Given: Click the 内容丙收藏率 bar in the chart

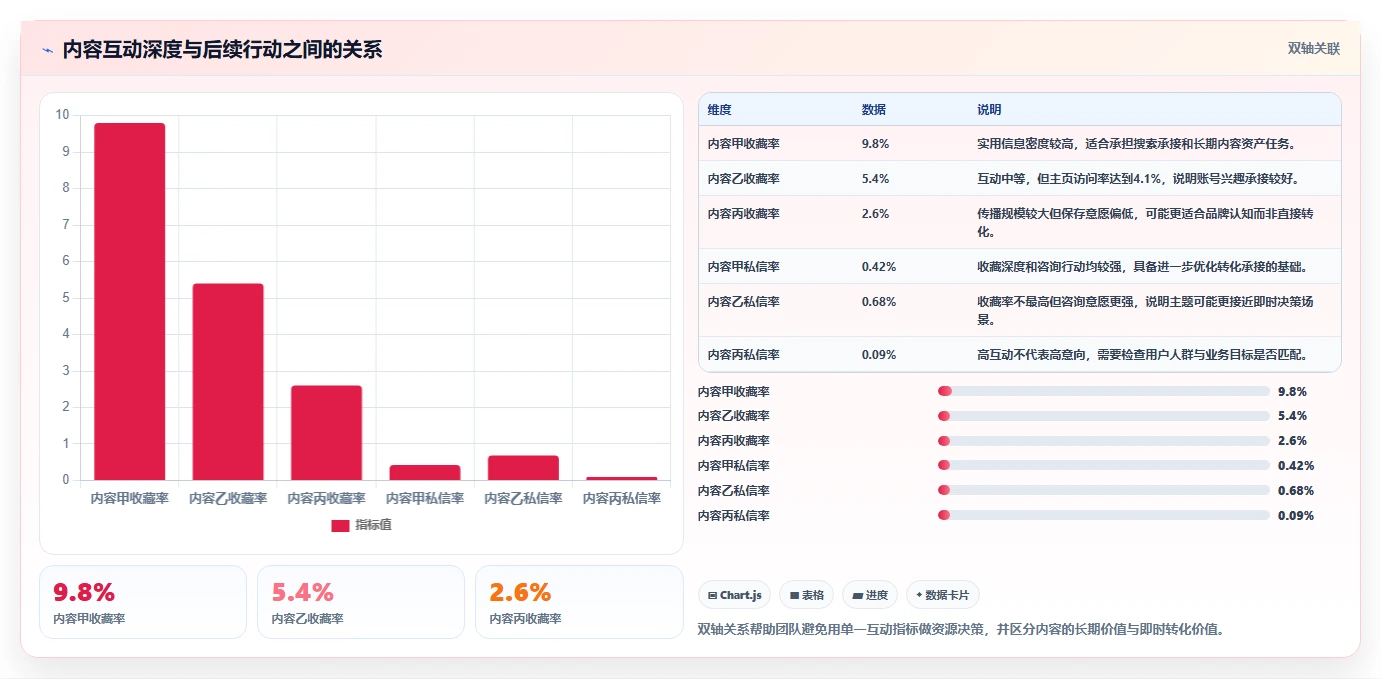Looking at the screenshot, I should (x=327, y=433).
